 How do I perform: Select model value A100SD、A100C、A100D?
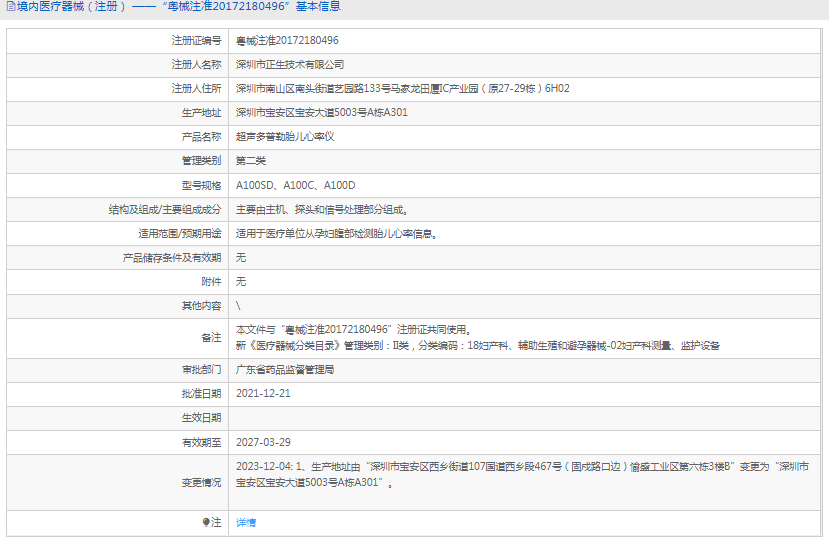point(296,185)
